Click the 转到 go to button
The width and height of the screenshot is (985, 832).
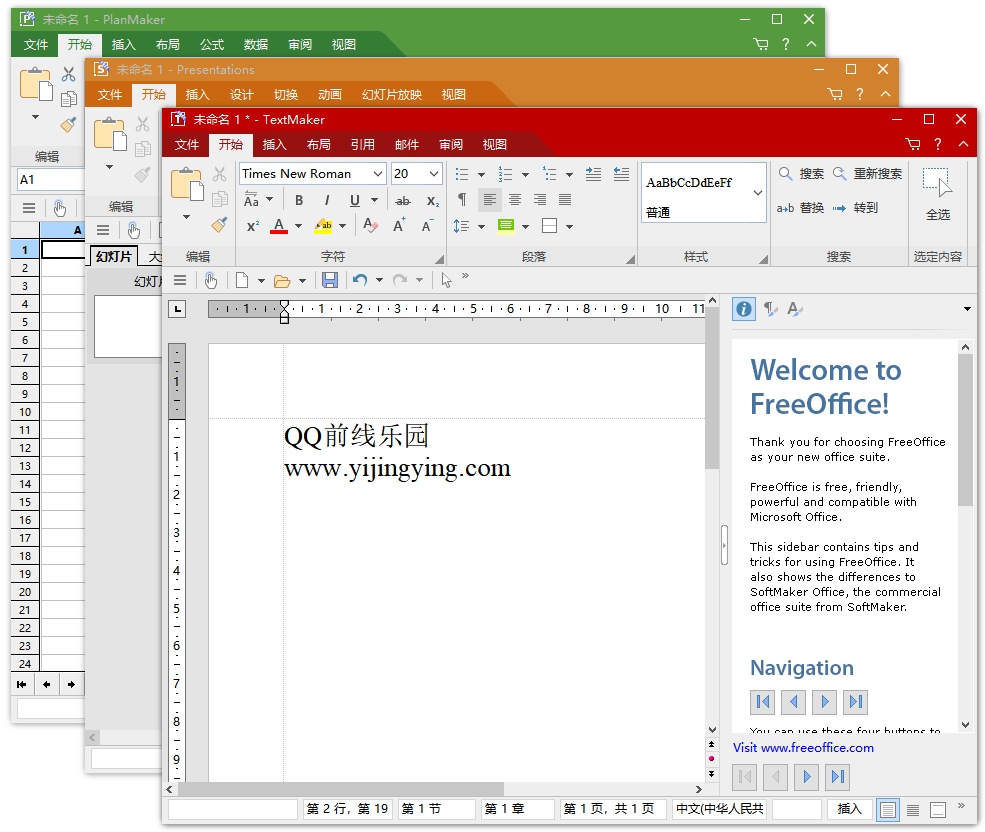(x=855, y=208)
